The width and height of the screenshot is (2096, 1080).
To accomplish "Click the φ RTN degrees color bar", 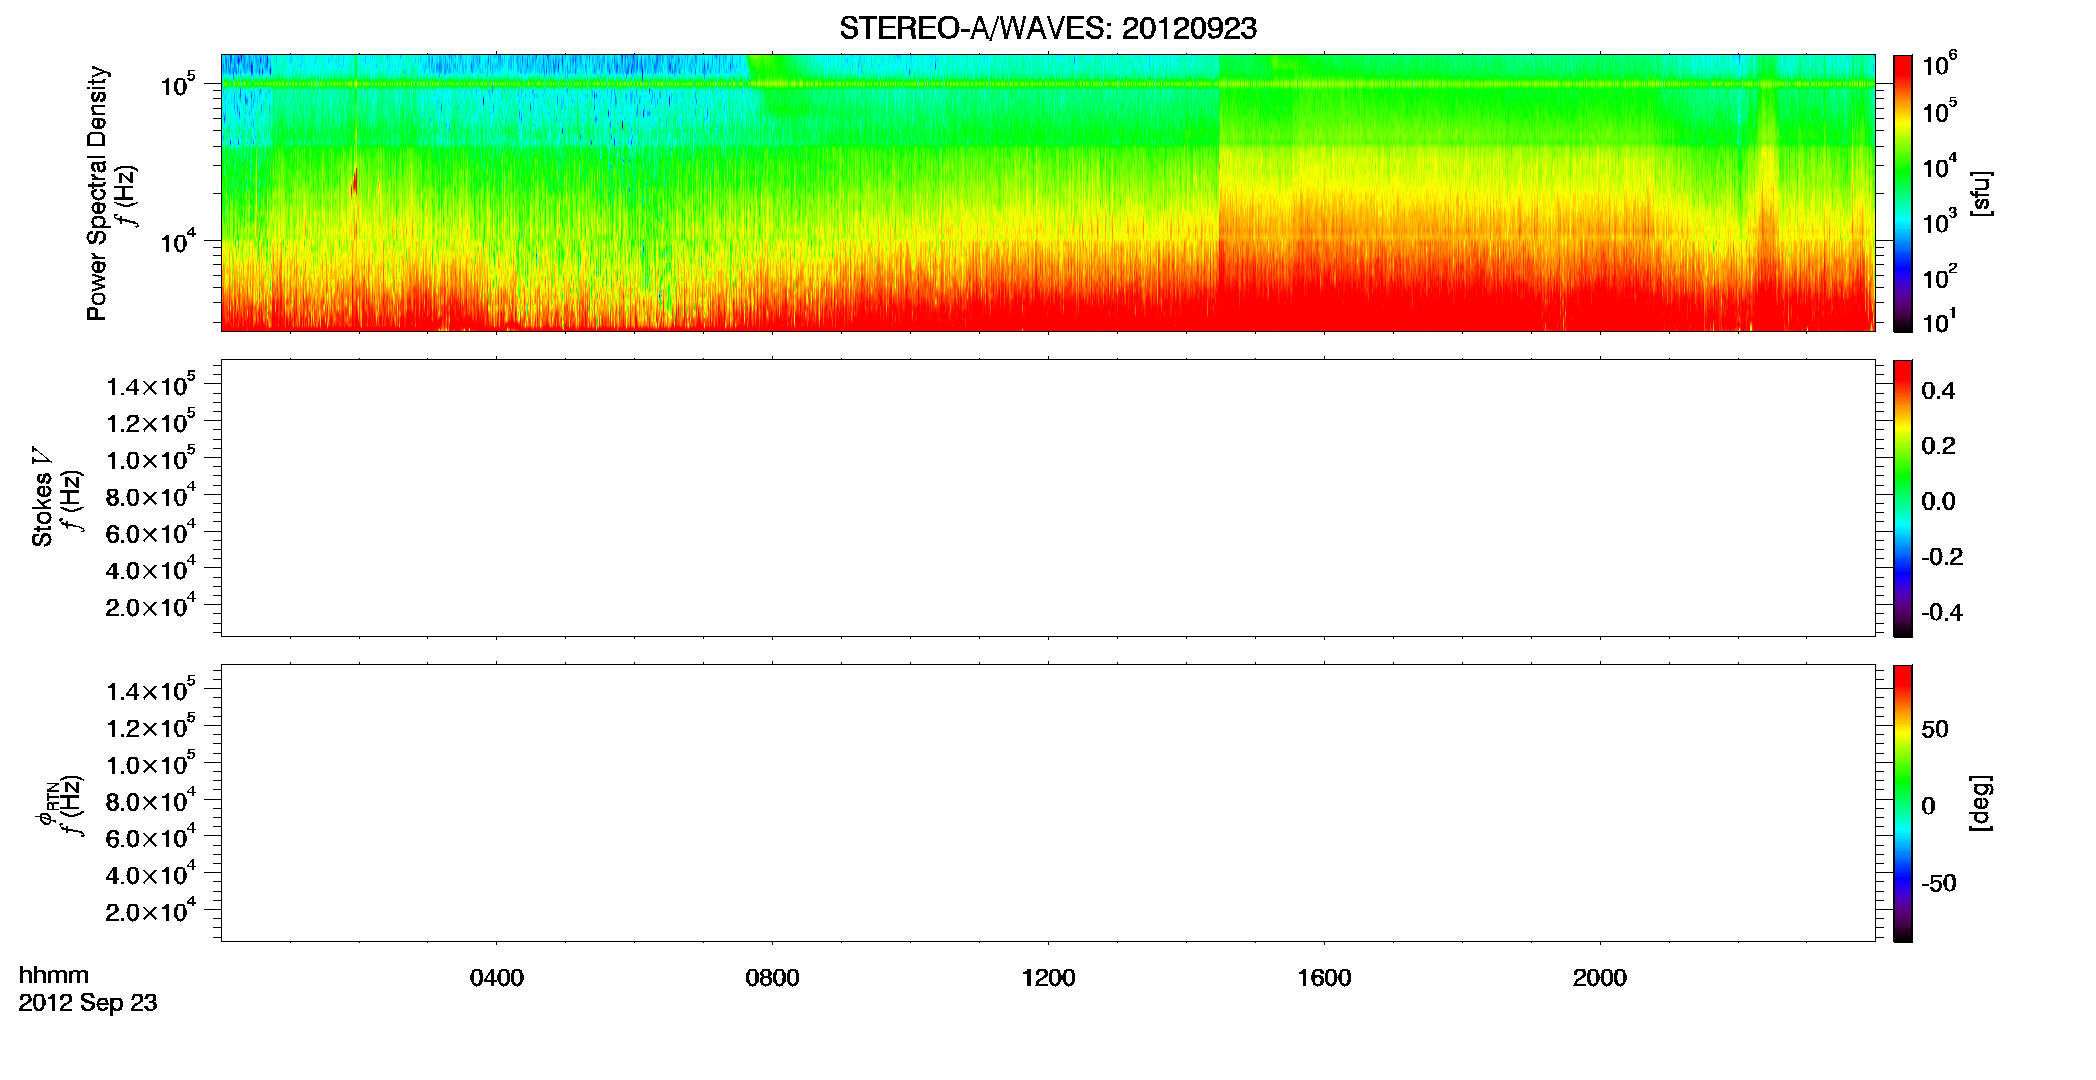I will 1903,803.
